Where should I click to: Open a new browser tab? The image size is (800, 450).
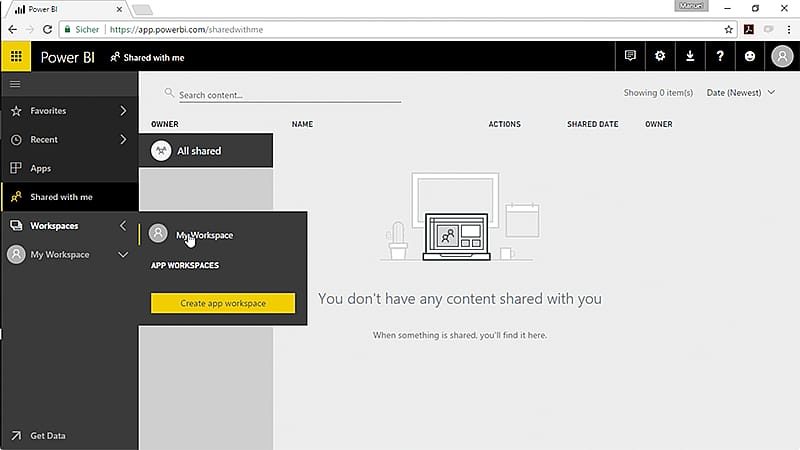click(142, 10)
